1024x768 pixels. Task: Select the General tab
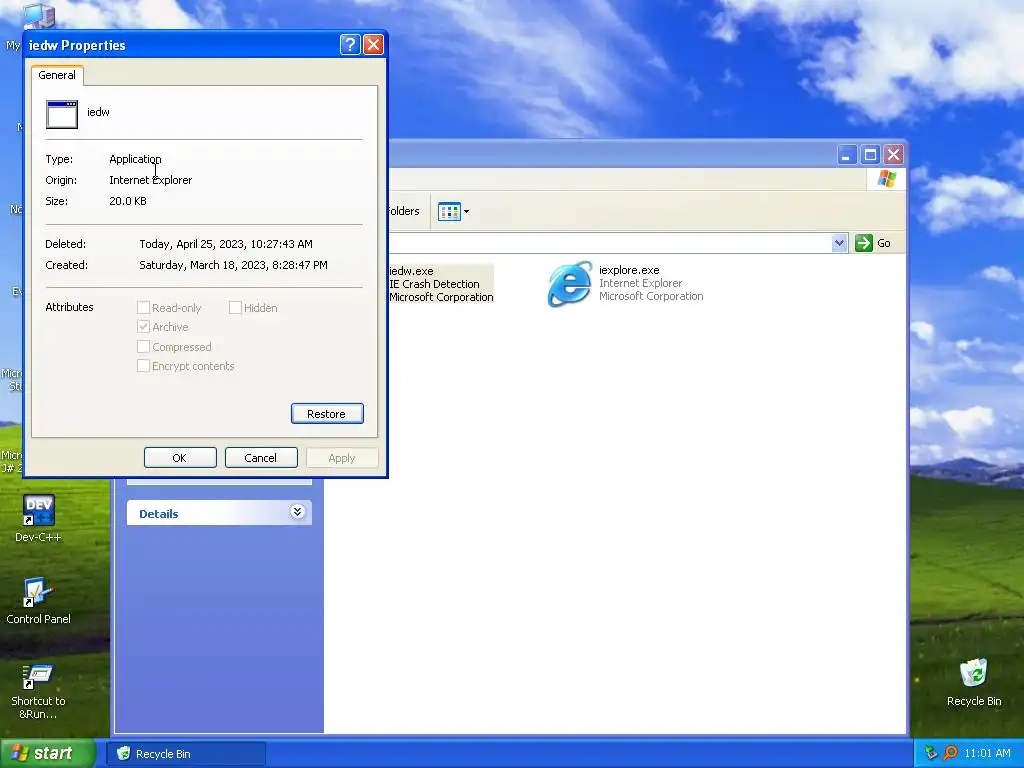click(x=57, y=75)
